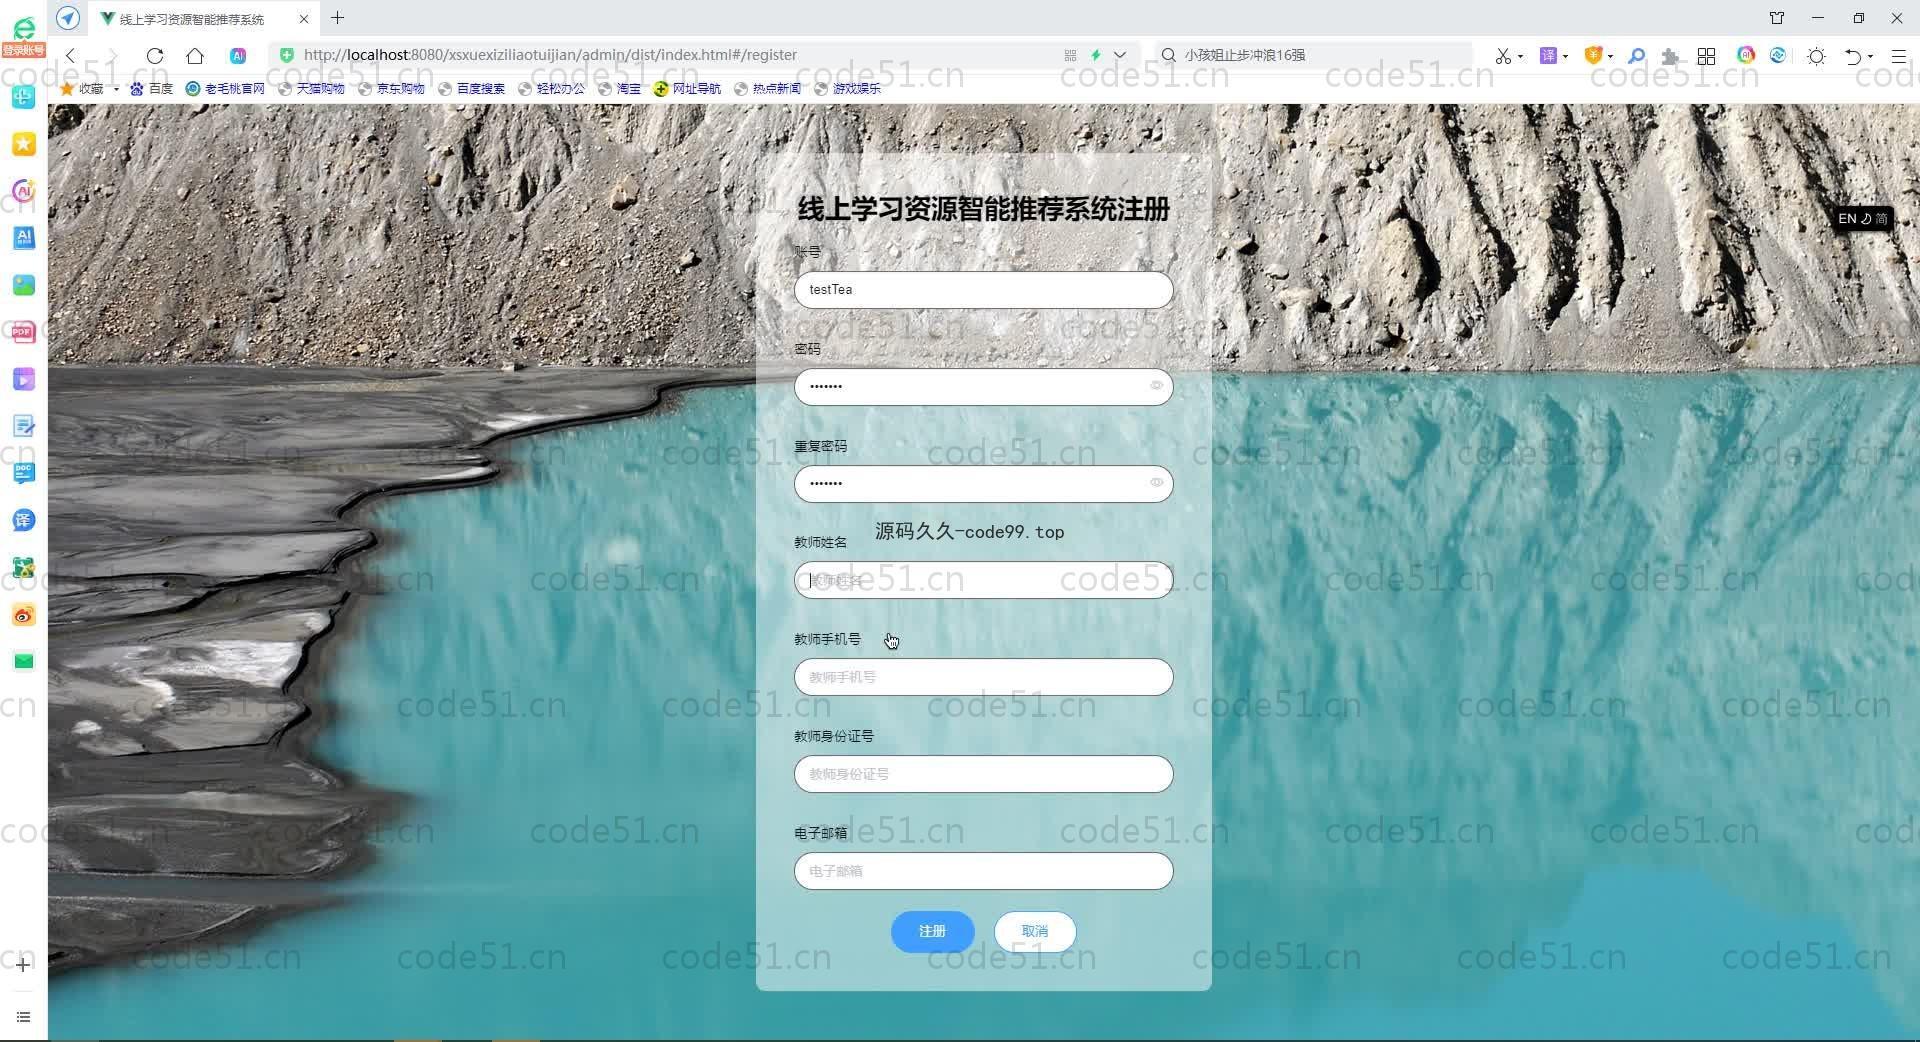Click the 教师身份证号 input field

pyautogui.click(x=983, y=774)
